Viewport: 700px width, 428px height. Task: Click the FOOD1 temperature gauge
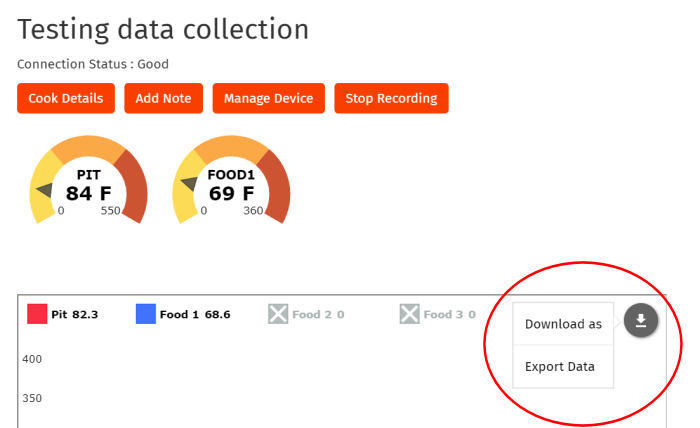pyautogui.click(x=231, y=180)
